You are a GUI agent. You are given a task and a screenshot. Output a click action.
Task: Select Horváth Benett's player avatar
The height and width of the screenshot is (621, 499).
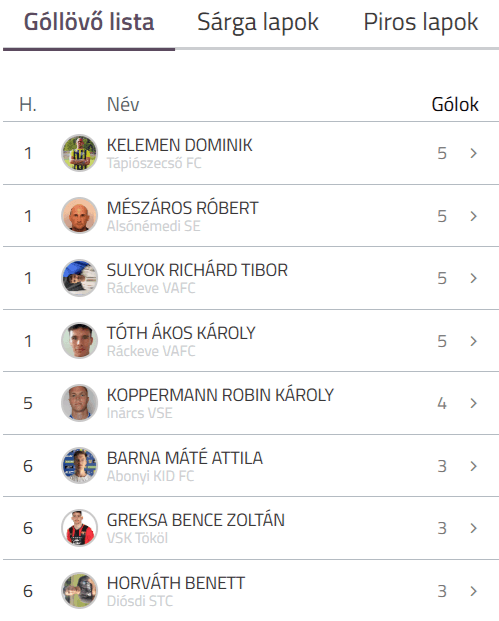click(x=80, y=591)
